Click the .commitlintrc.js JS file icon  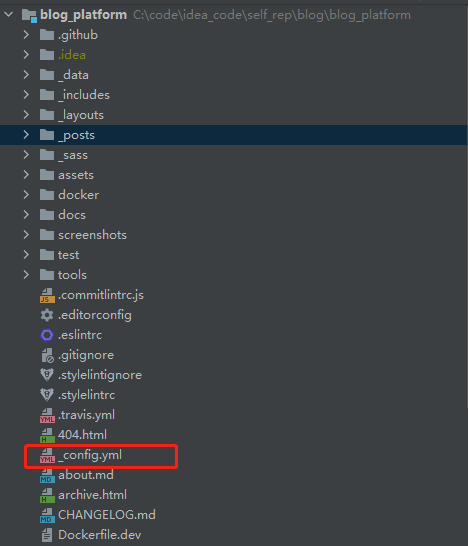tap(47, 295)
